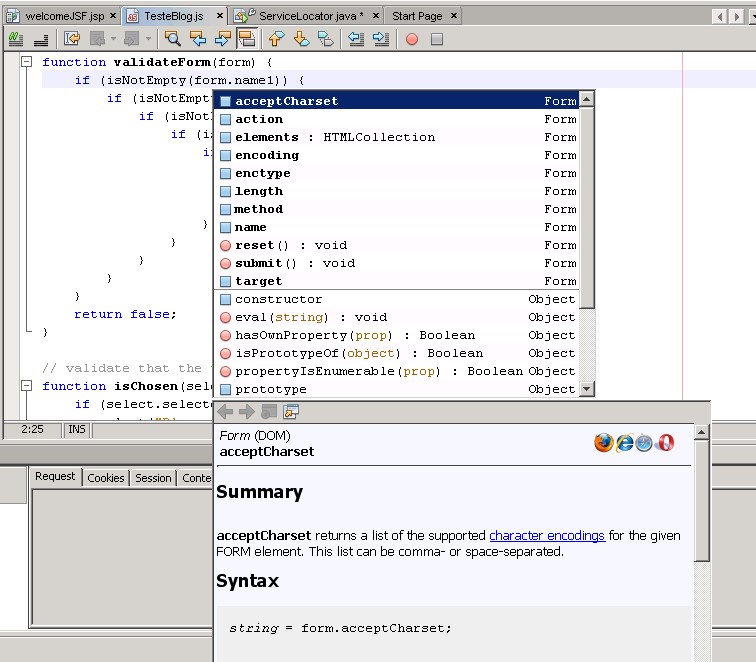Choose action completion item

397,119
